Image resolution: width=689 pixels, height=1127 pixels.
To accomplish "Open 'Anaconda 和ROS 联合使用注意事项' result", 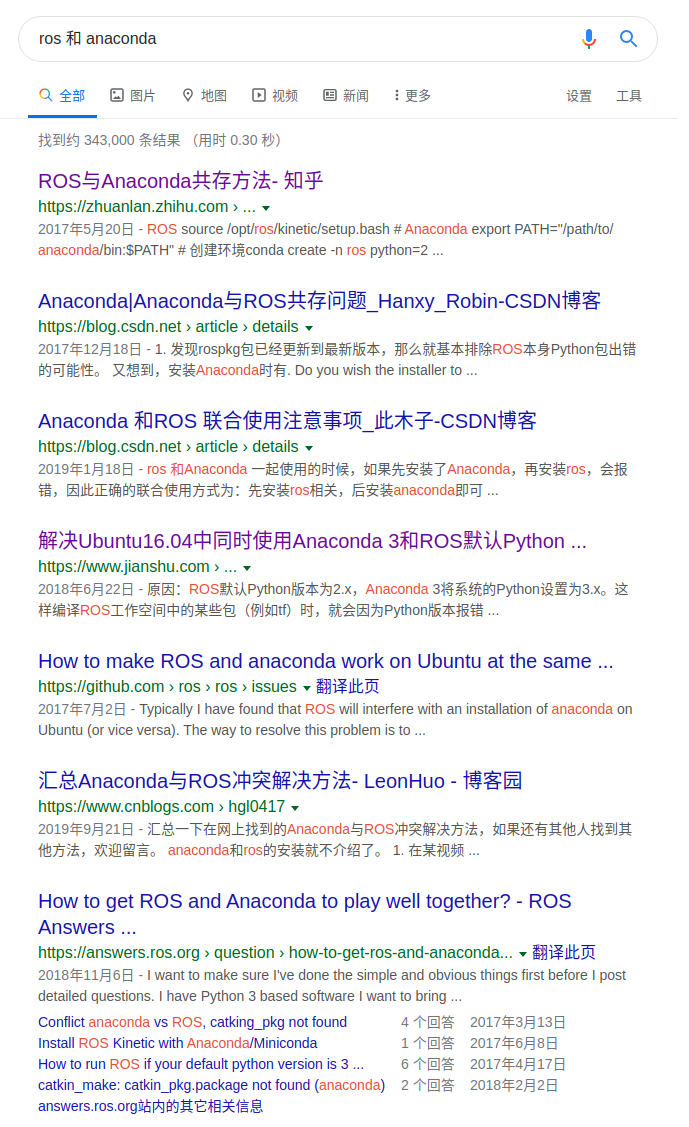I will (x=287, y=420).
